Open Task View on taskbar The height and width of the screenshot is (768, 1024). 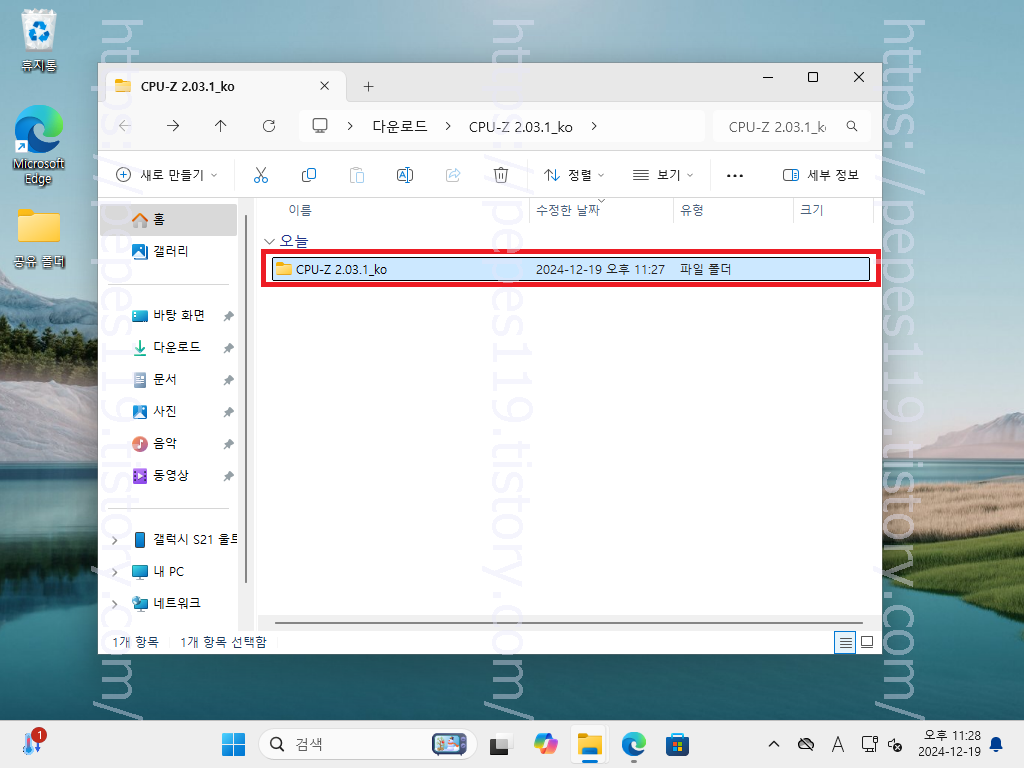coord(500,744)
